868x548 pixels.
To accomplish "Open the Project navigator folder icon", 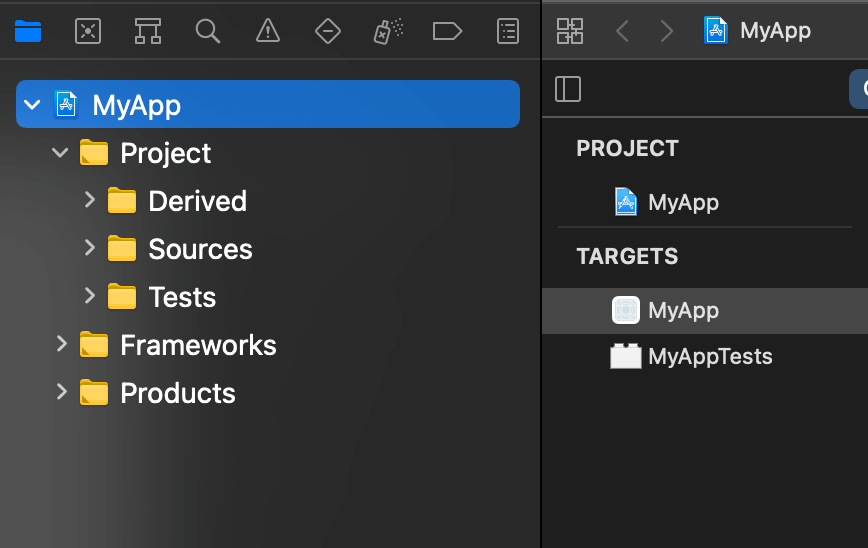I will pyautogui.click(x=28, y=31).
